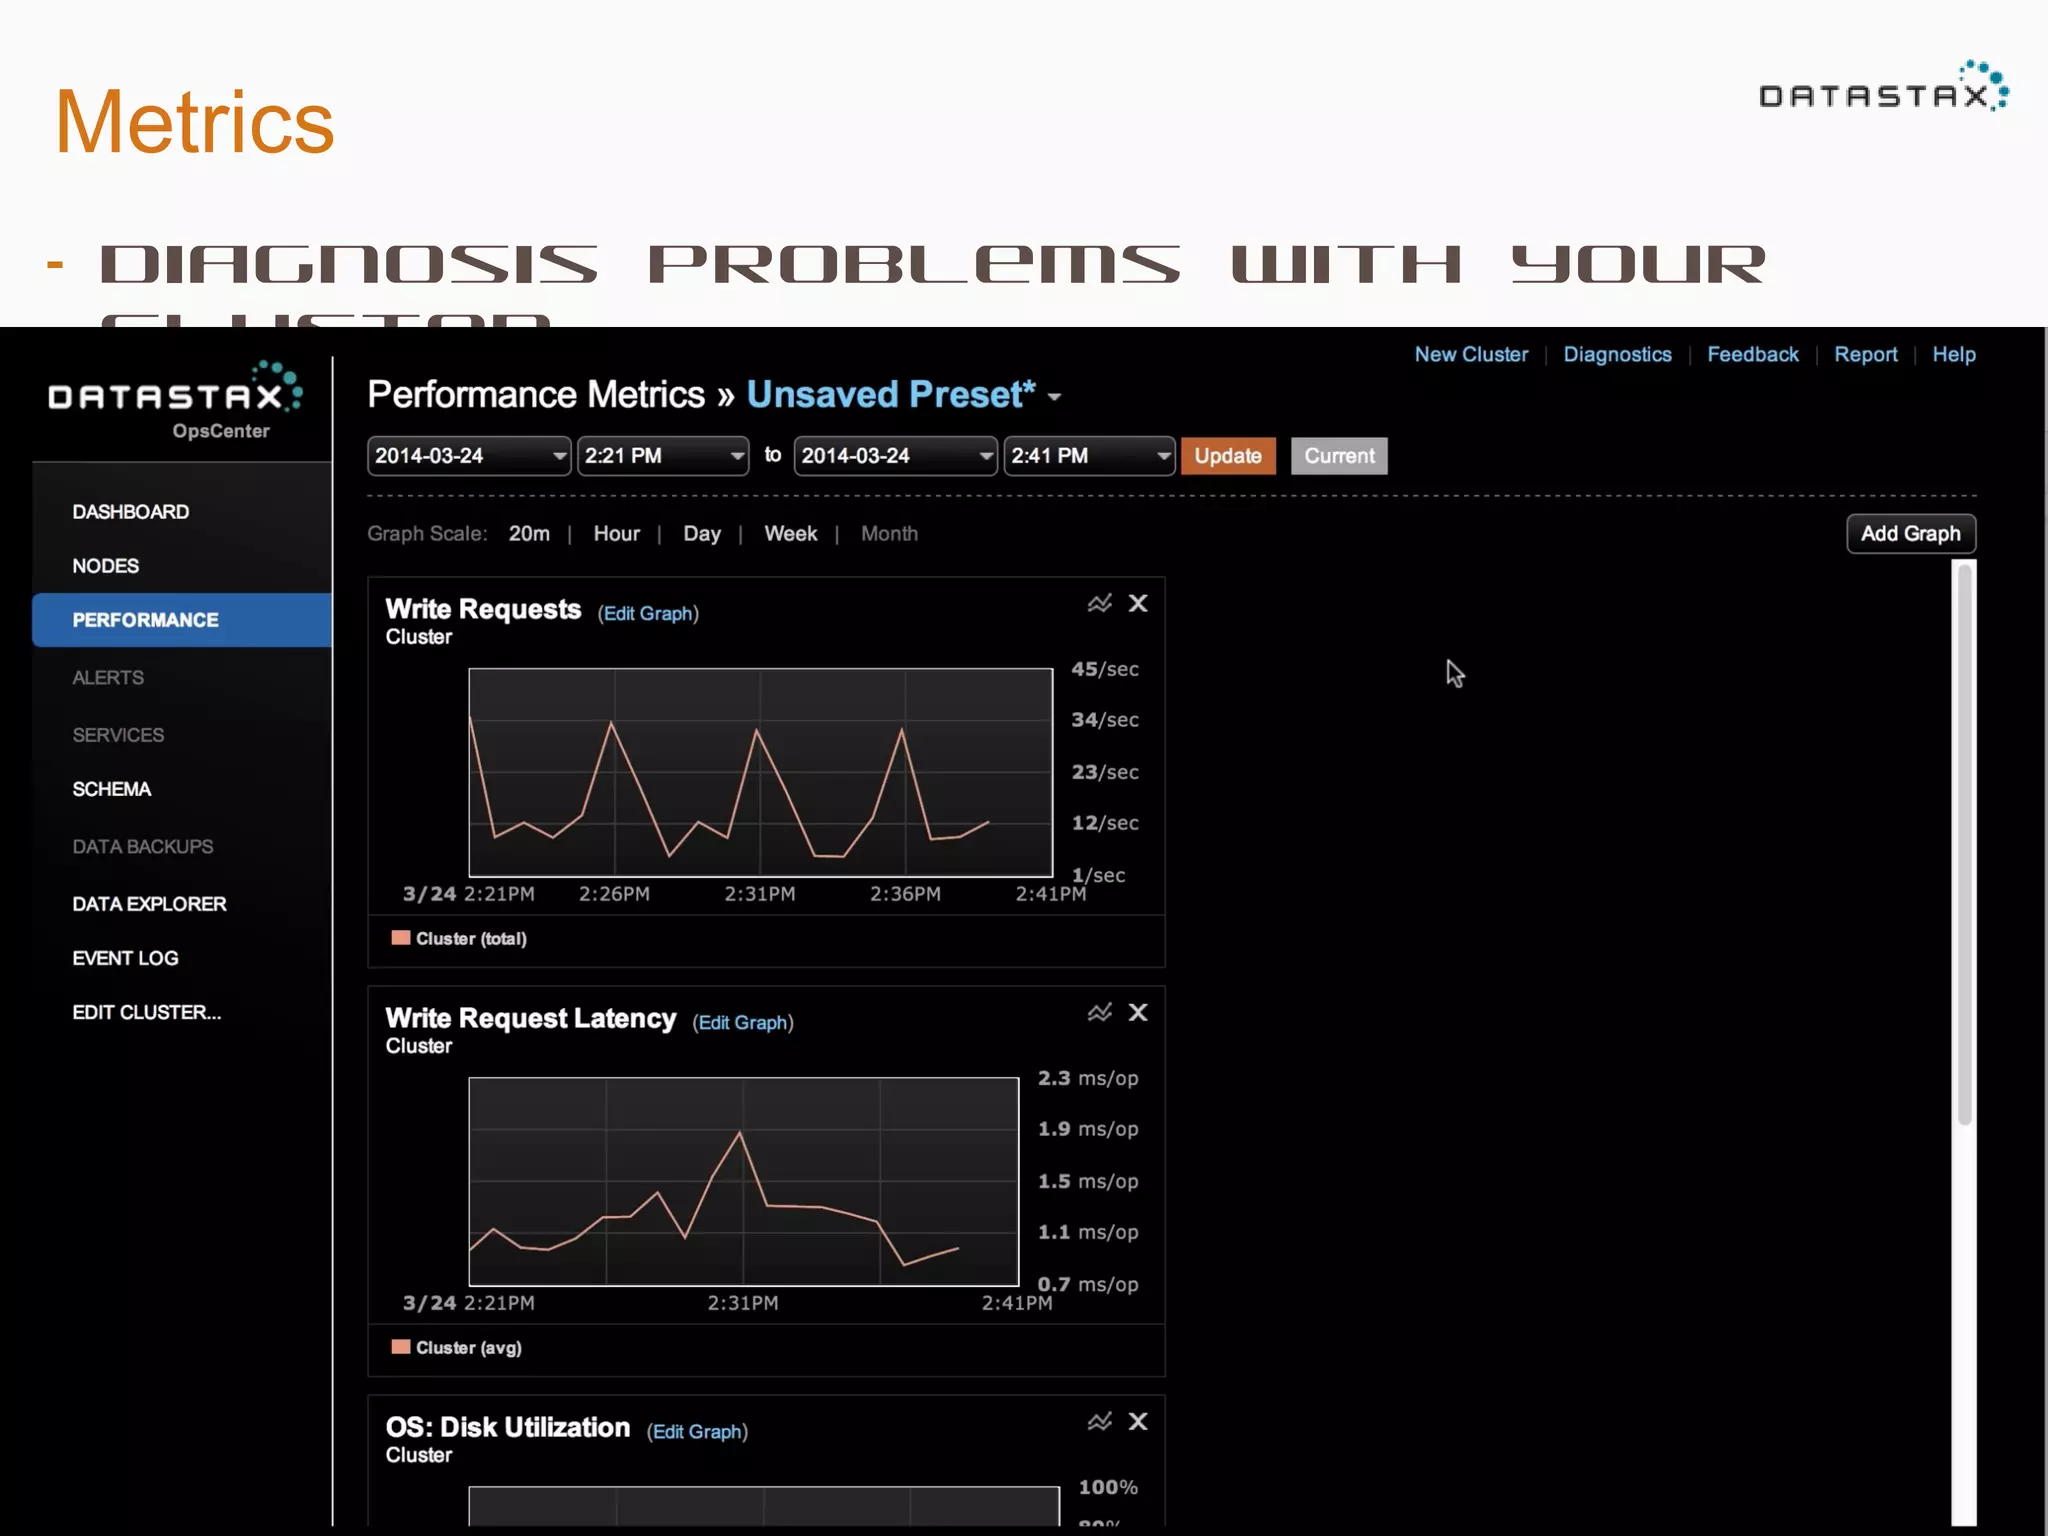Close the Write Requests graph

1138,603
